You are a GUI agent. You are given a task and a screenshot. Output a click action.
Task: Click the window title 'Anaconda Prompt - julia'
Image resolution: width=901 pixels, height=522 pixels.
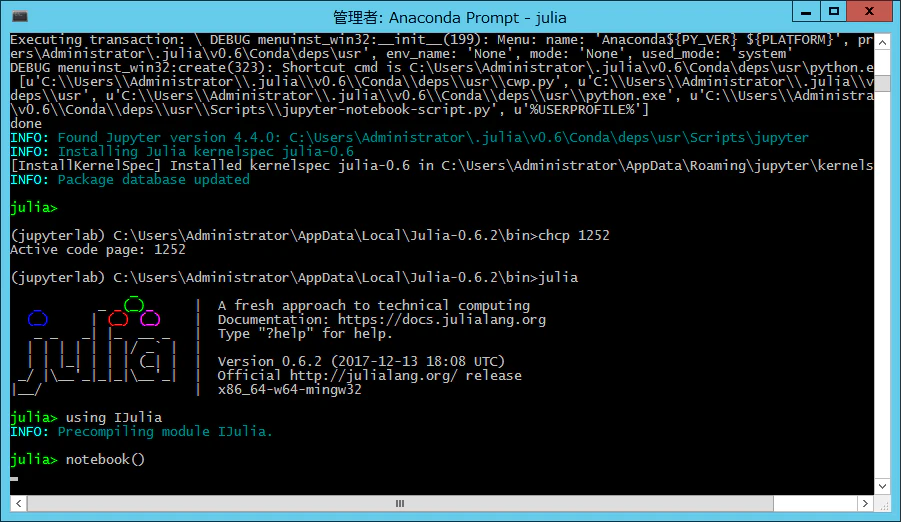(449, 18)
